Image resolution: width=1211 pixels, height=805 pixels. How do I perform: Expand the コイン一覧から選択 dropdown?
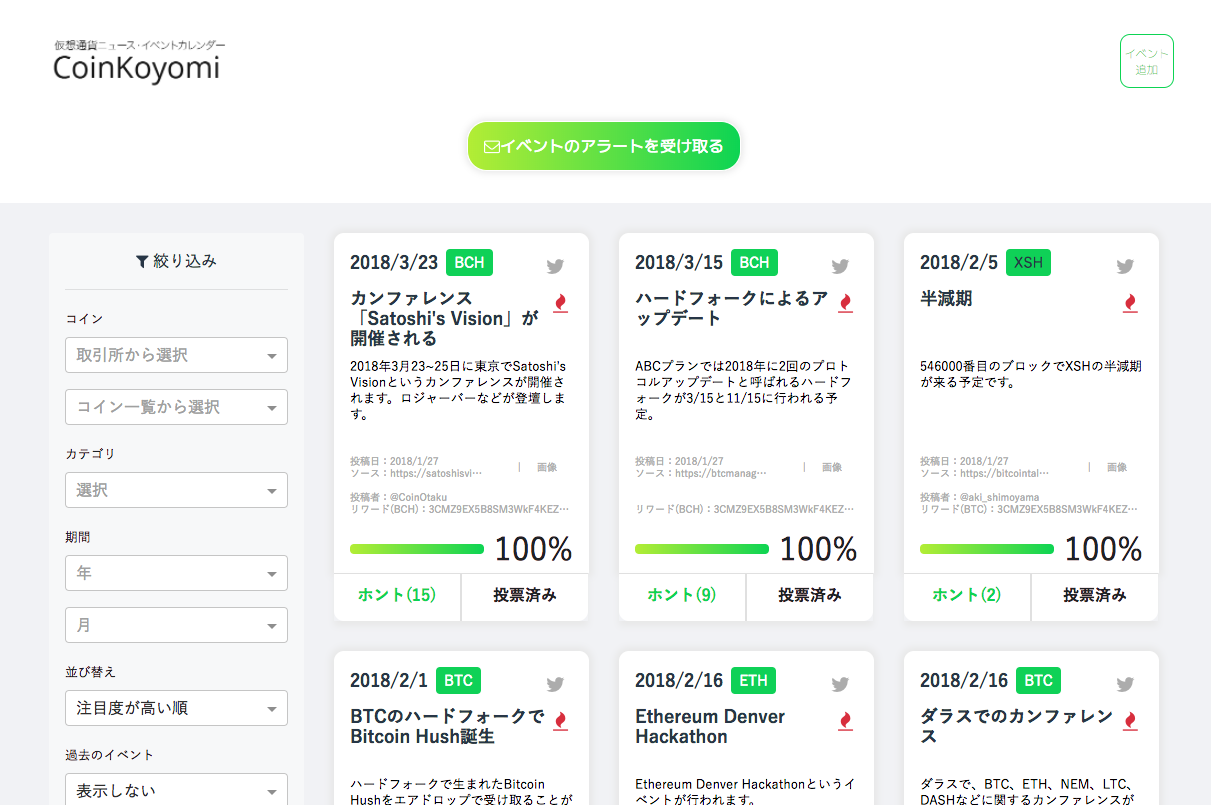point(176,407)
